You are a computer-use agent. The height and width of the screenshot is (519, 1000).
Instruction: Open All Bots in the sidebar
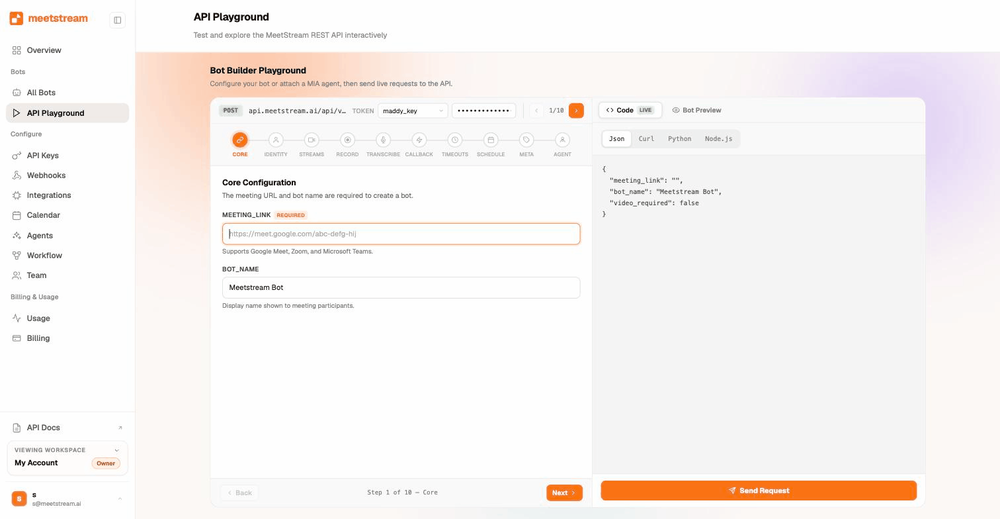41,92
